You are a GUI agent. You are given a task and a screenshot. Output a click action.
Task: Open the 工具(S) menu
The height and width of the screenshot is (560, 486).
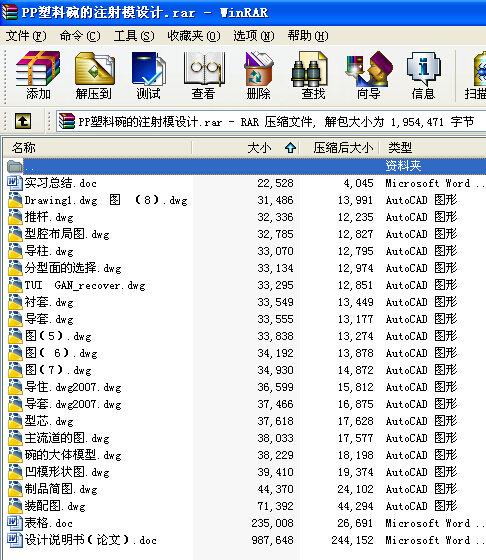[134, 36]
